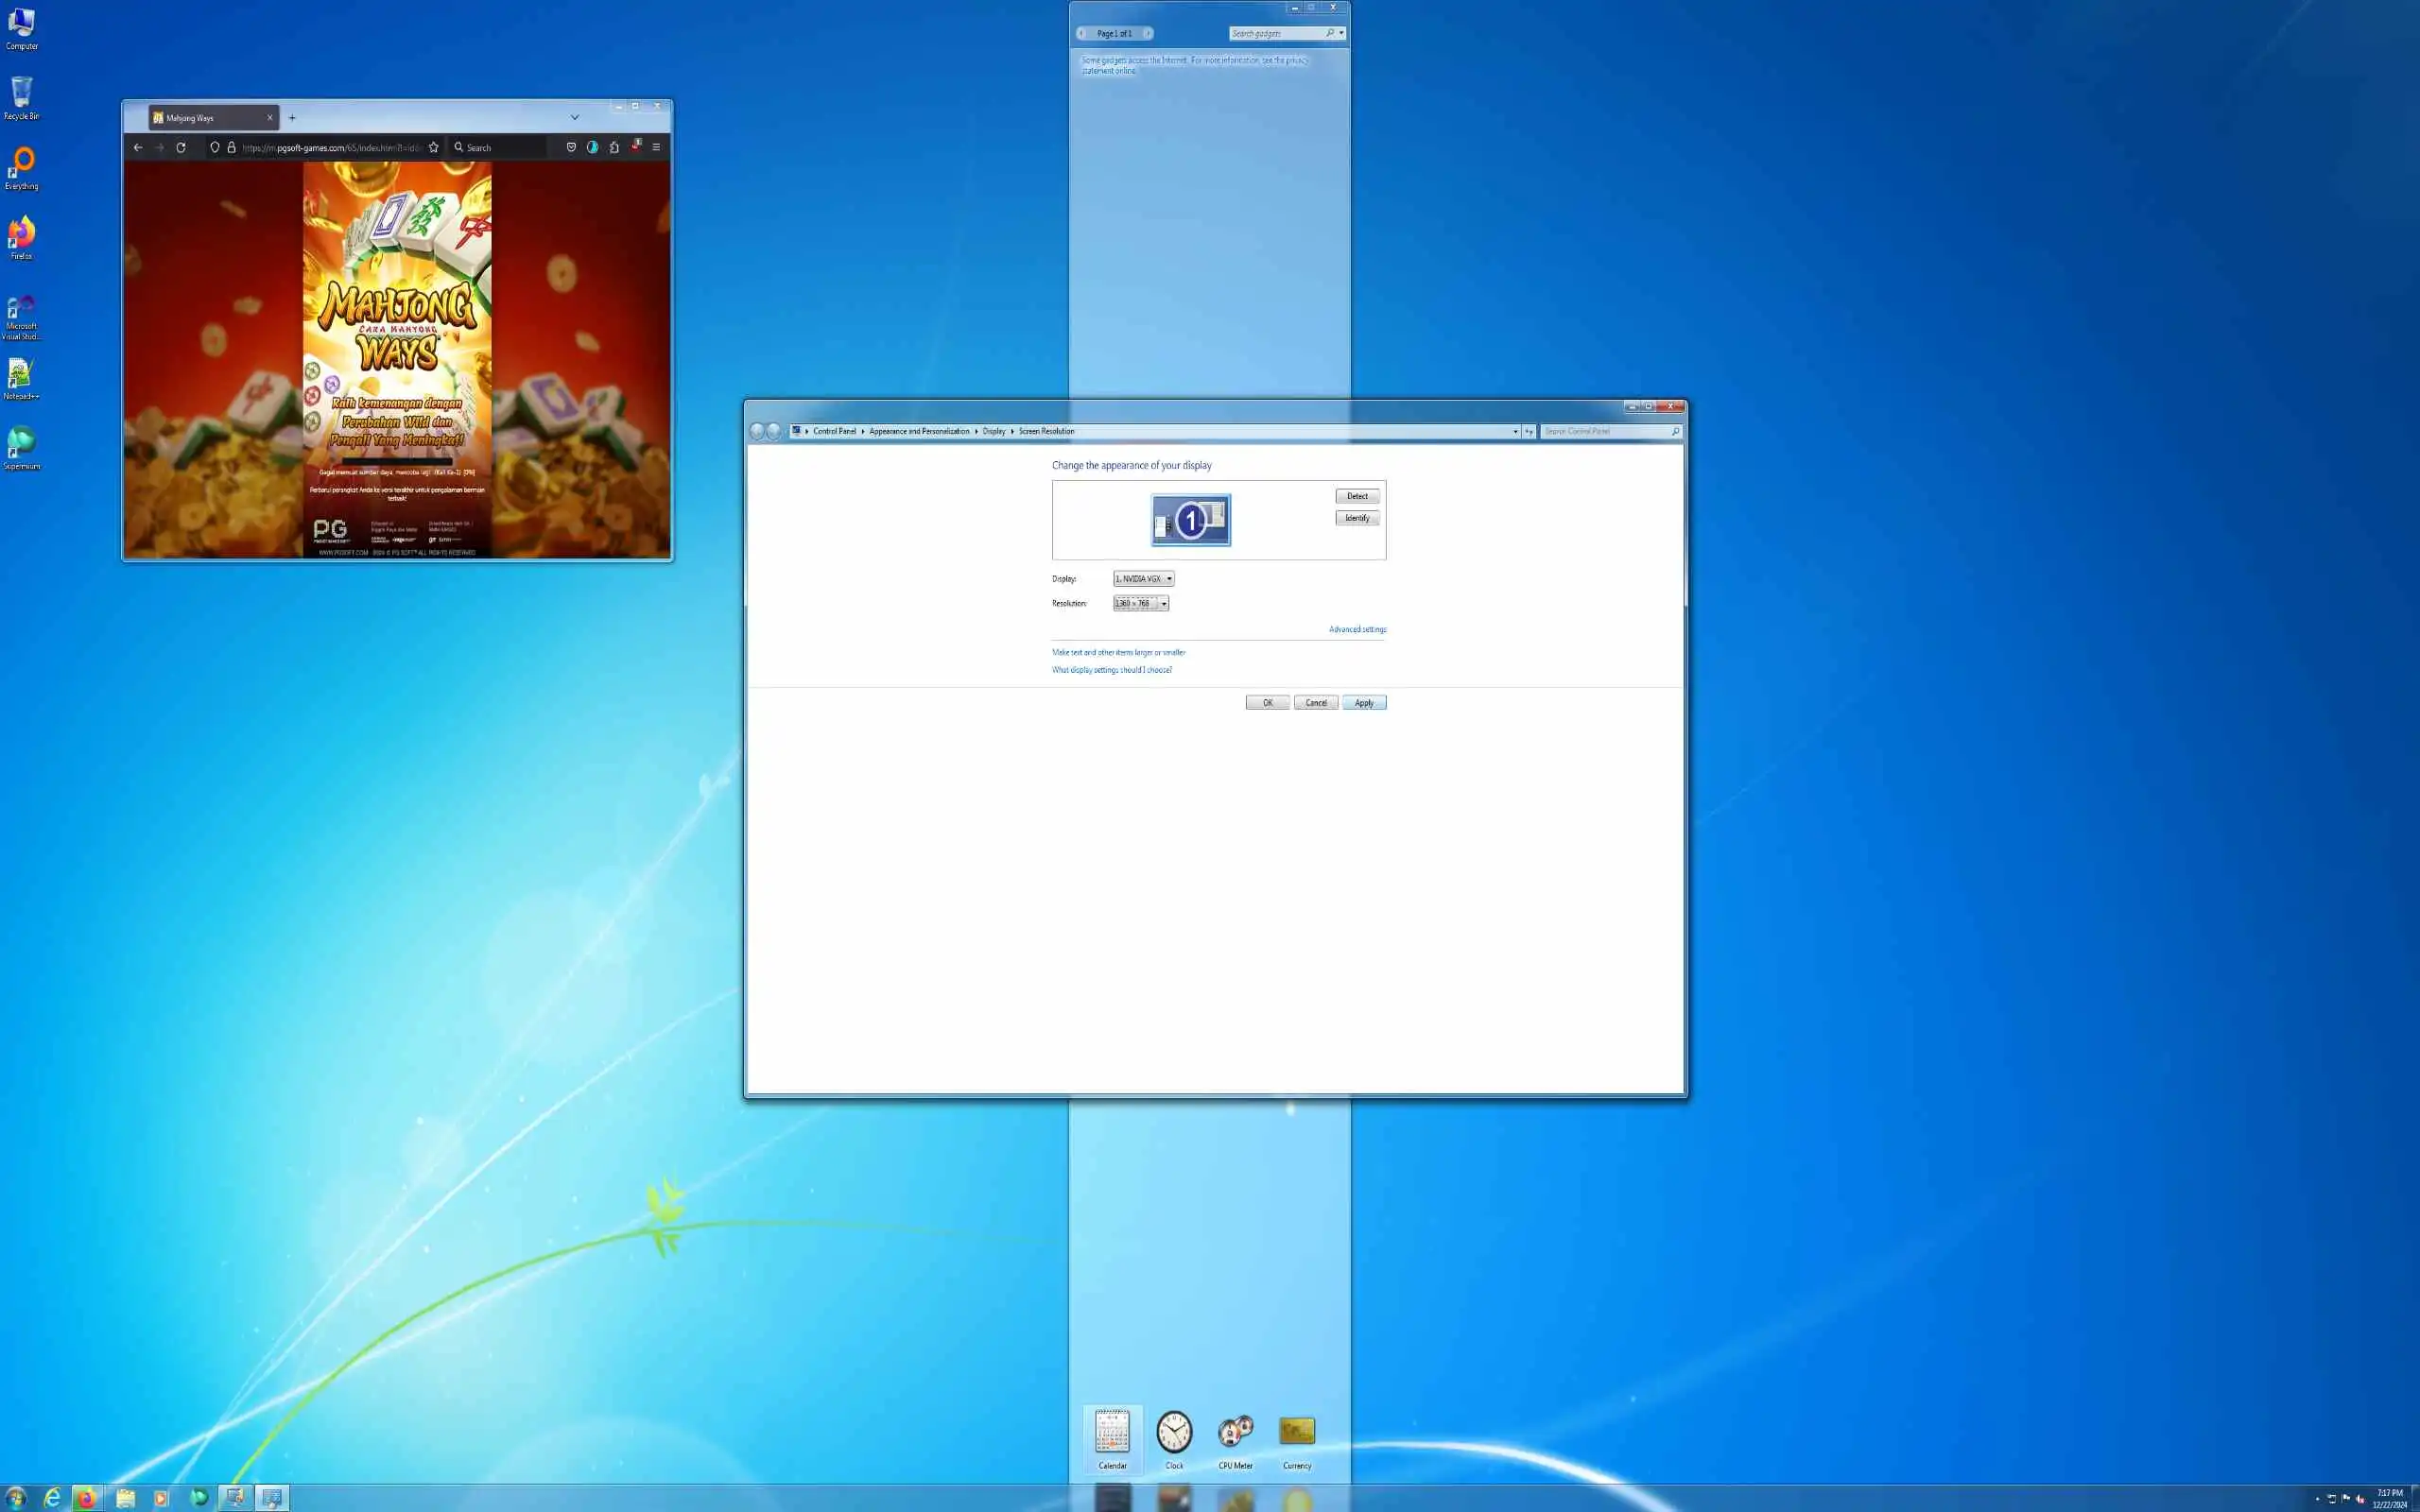Go back using the browser back arrow

click(138, 147)
